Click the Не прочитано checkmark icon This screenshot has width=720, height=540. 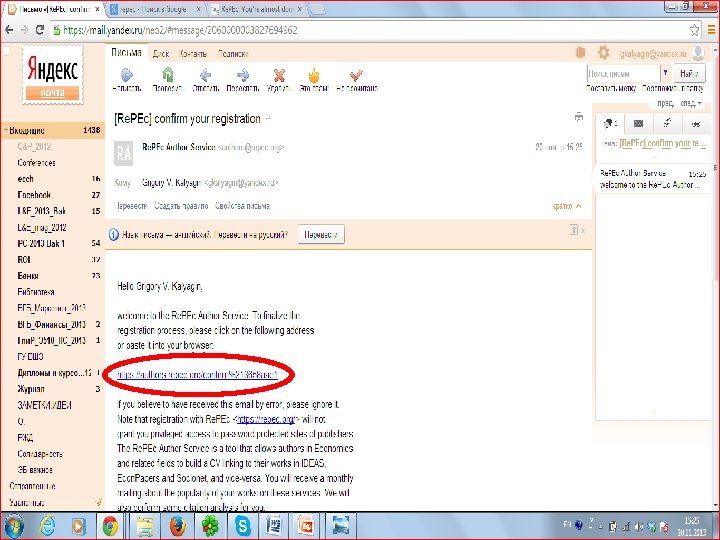coord(356,74)
